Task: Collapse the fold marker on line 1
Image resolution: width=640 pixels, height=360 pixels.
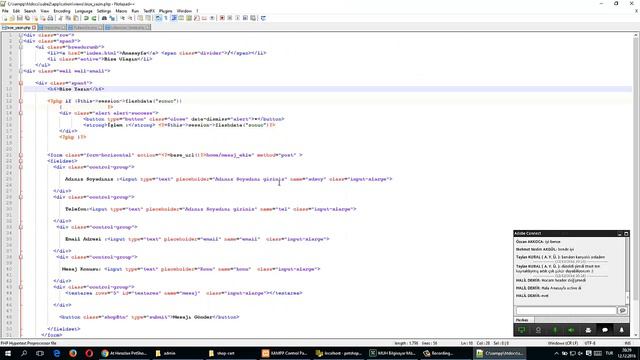Action: [x=20, y=35]
